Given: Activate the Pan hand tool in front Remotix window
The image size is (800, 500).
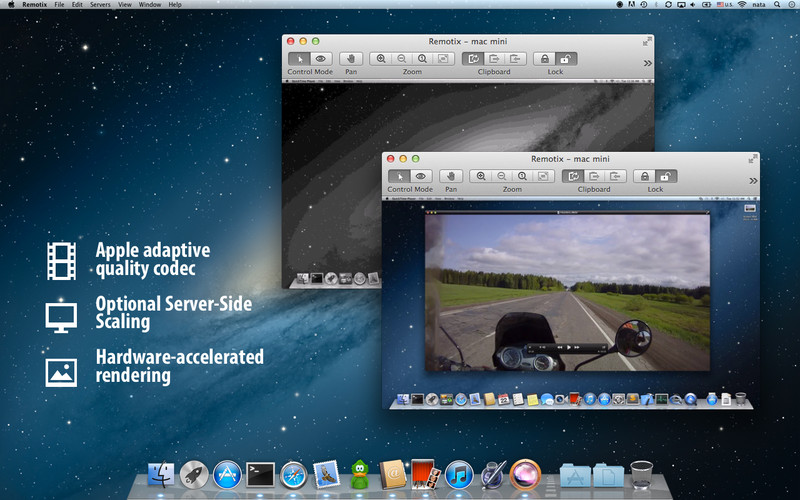Looking at the screenshot, I should point(451,176).
